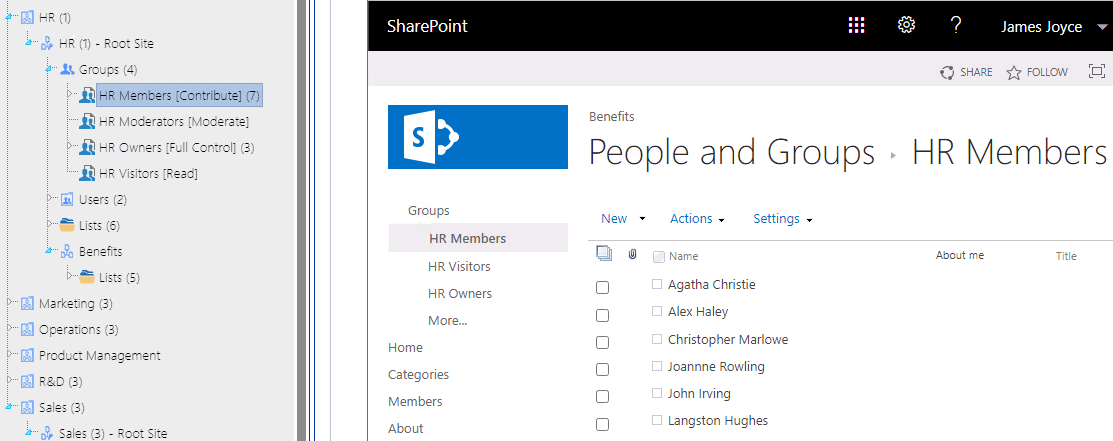Open the James Joyce account dropdown
The image size is (1113, 441).
coord(1050,27)
